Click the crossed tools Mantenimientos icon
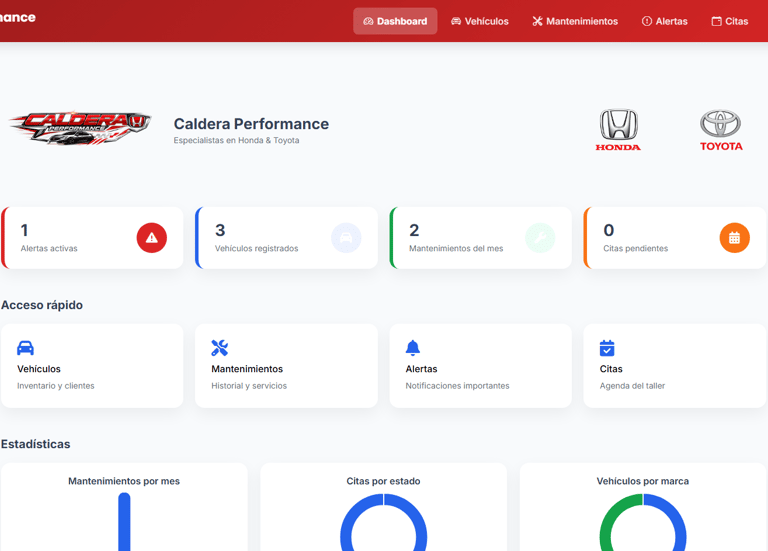Screen dimensions: 768x551 point(219,348)
